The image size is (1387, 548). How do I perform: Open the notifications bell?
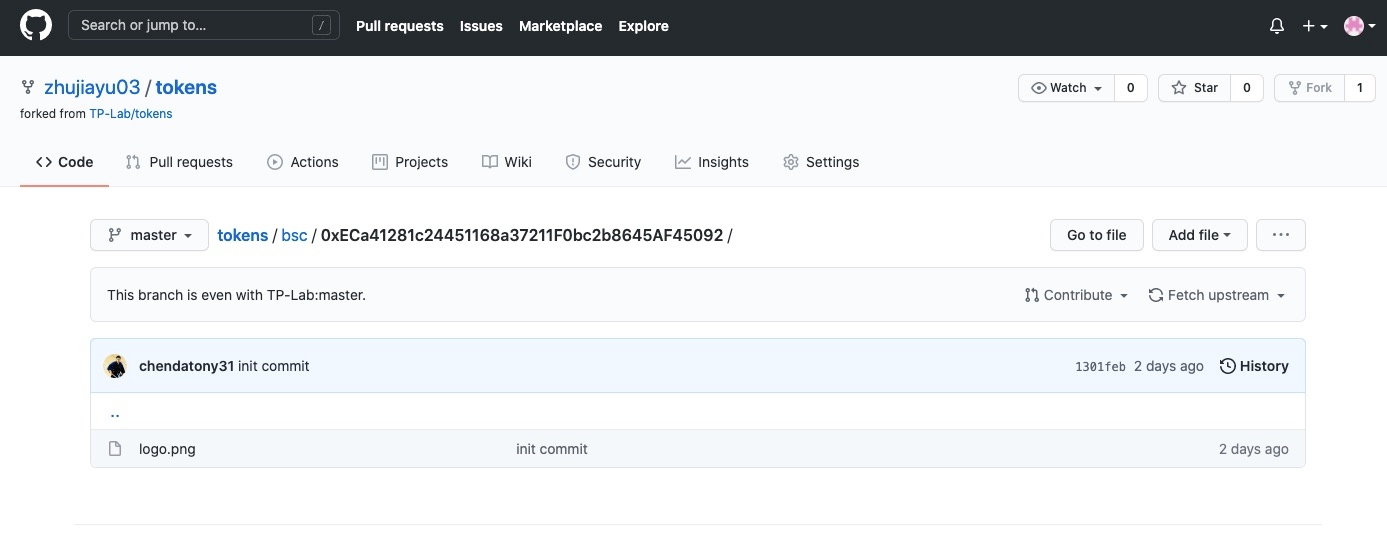(x=1276, y=26)
